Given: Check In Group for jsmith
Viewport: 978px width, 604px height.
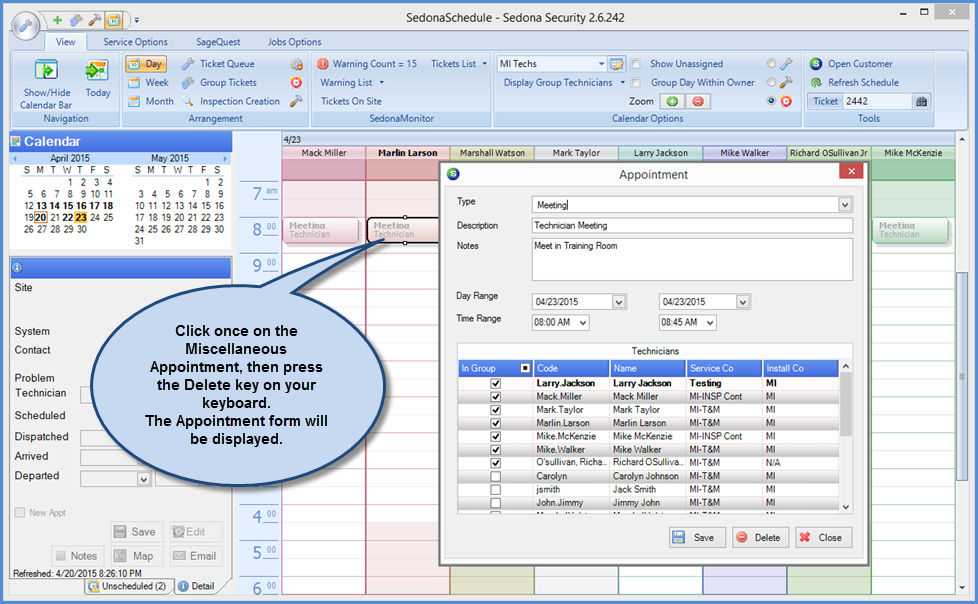Looking at the screenshot, I should (x=496, y=490).
